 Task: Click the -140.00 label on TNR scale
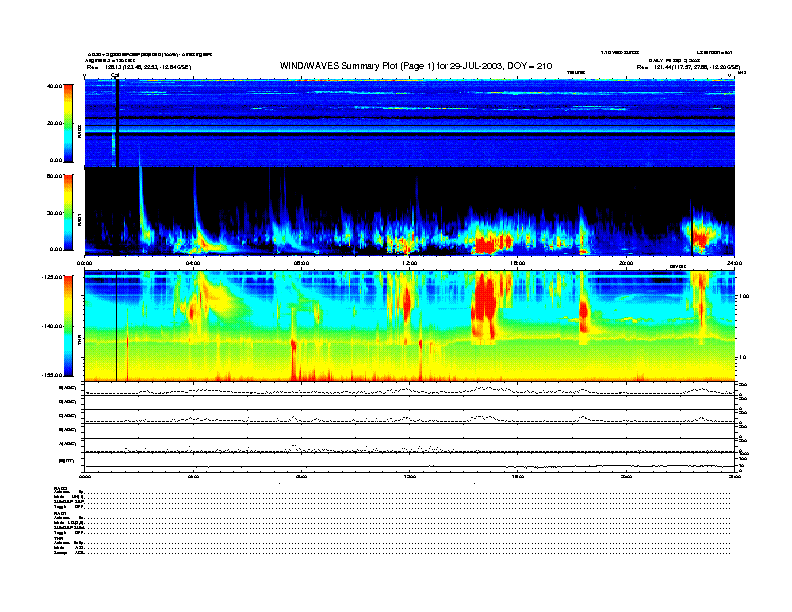[x=53, y=326]
